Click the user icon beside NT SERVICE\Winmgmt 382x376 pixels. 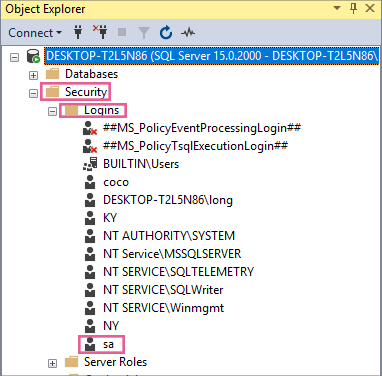click(90, 308)
